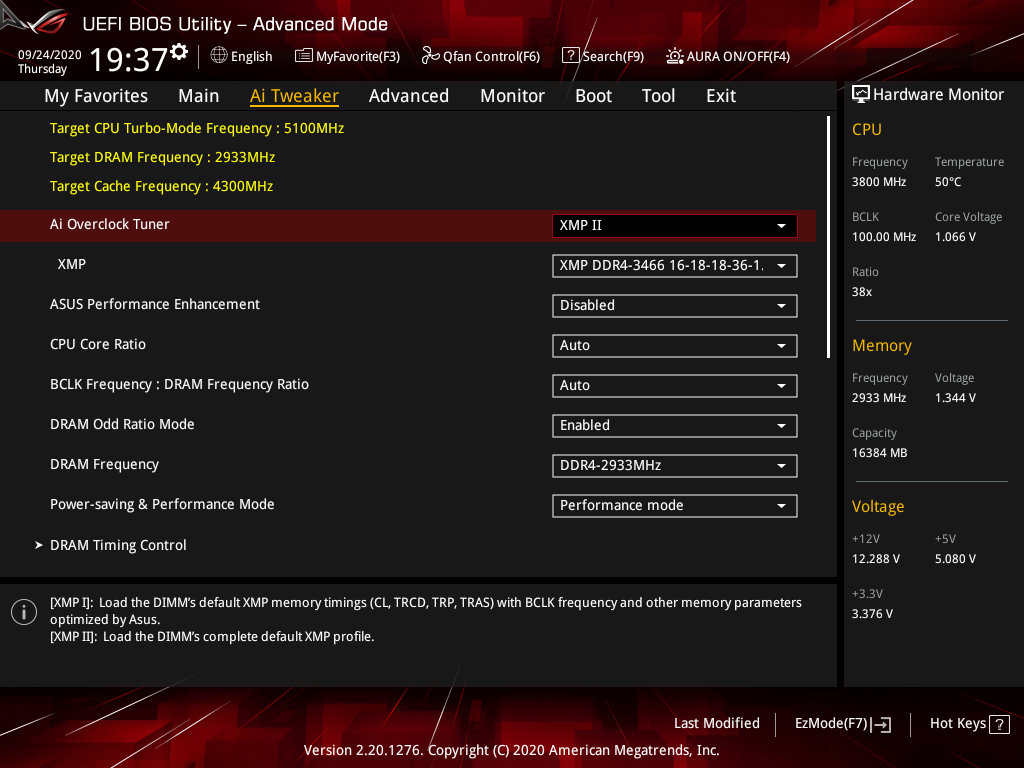Click CPU temperature value 50°C
Viewport: 1024px width, 768px height.
pyautogui.click(x=948, y=182)
